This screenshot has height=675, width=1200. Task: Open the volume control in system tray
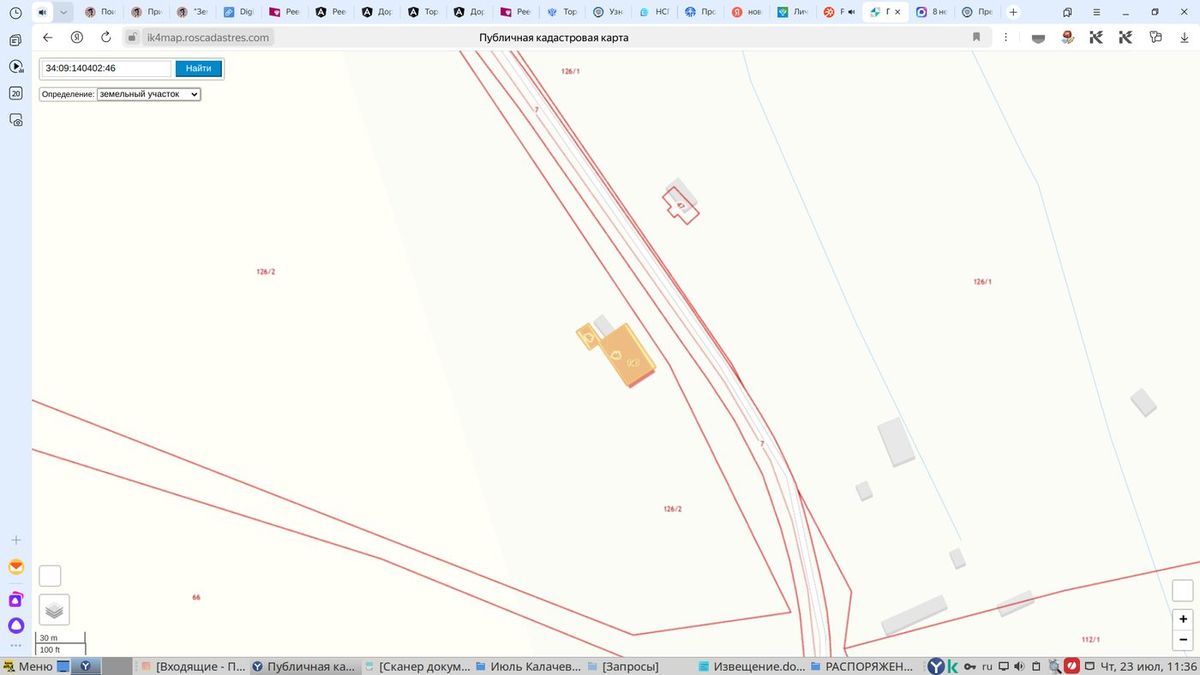coord(1019,666)
